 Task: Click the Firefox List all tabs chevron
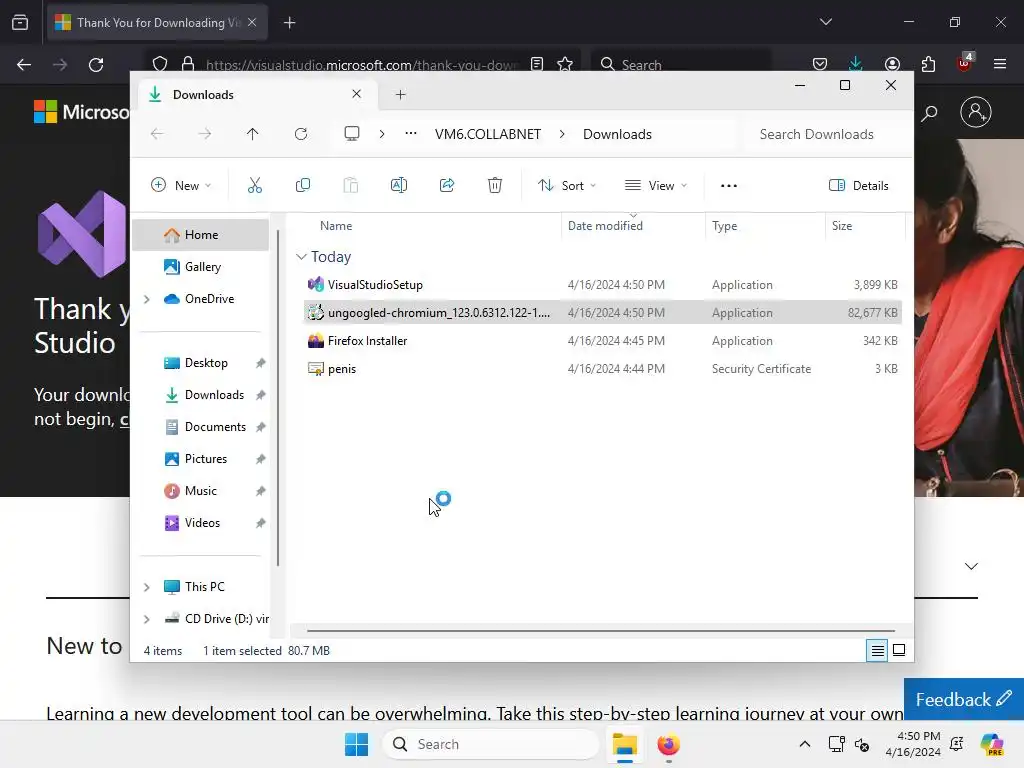826,22
